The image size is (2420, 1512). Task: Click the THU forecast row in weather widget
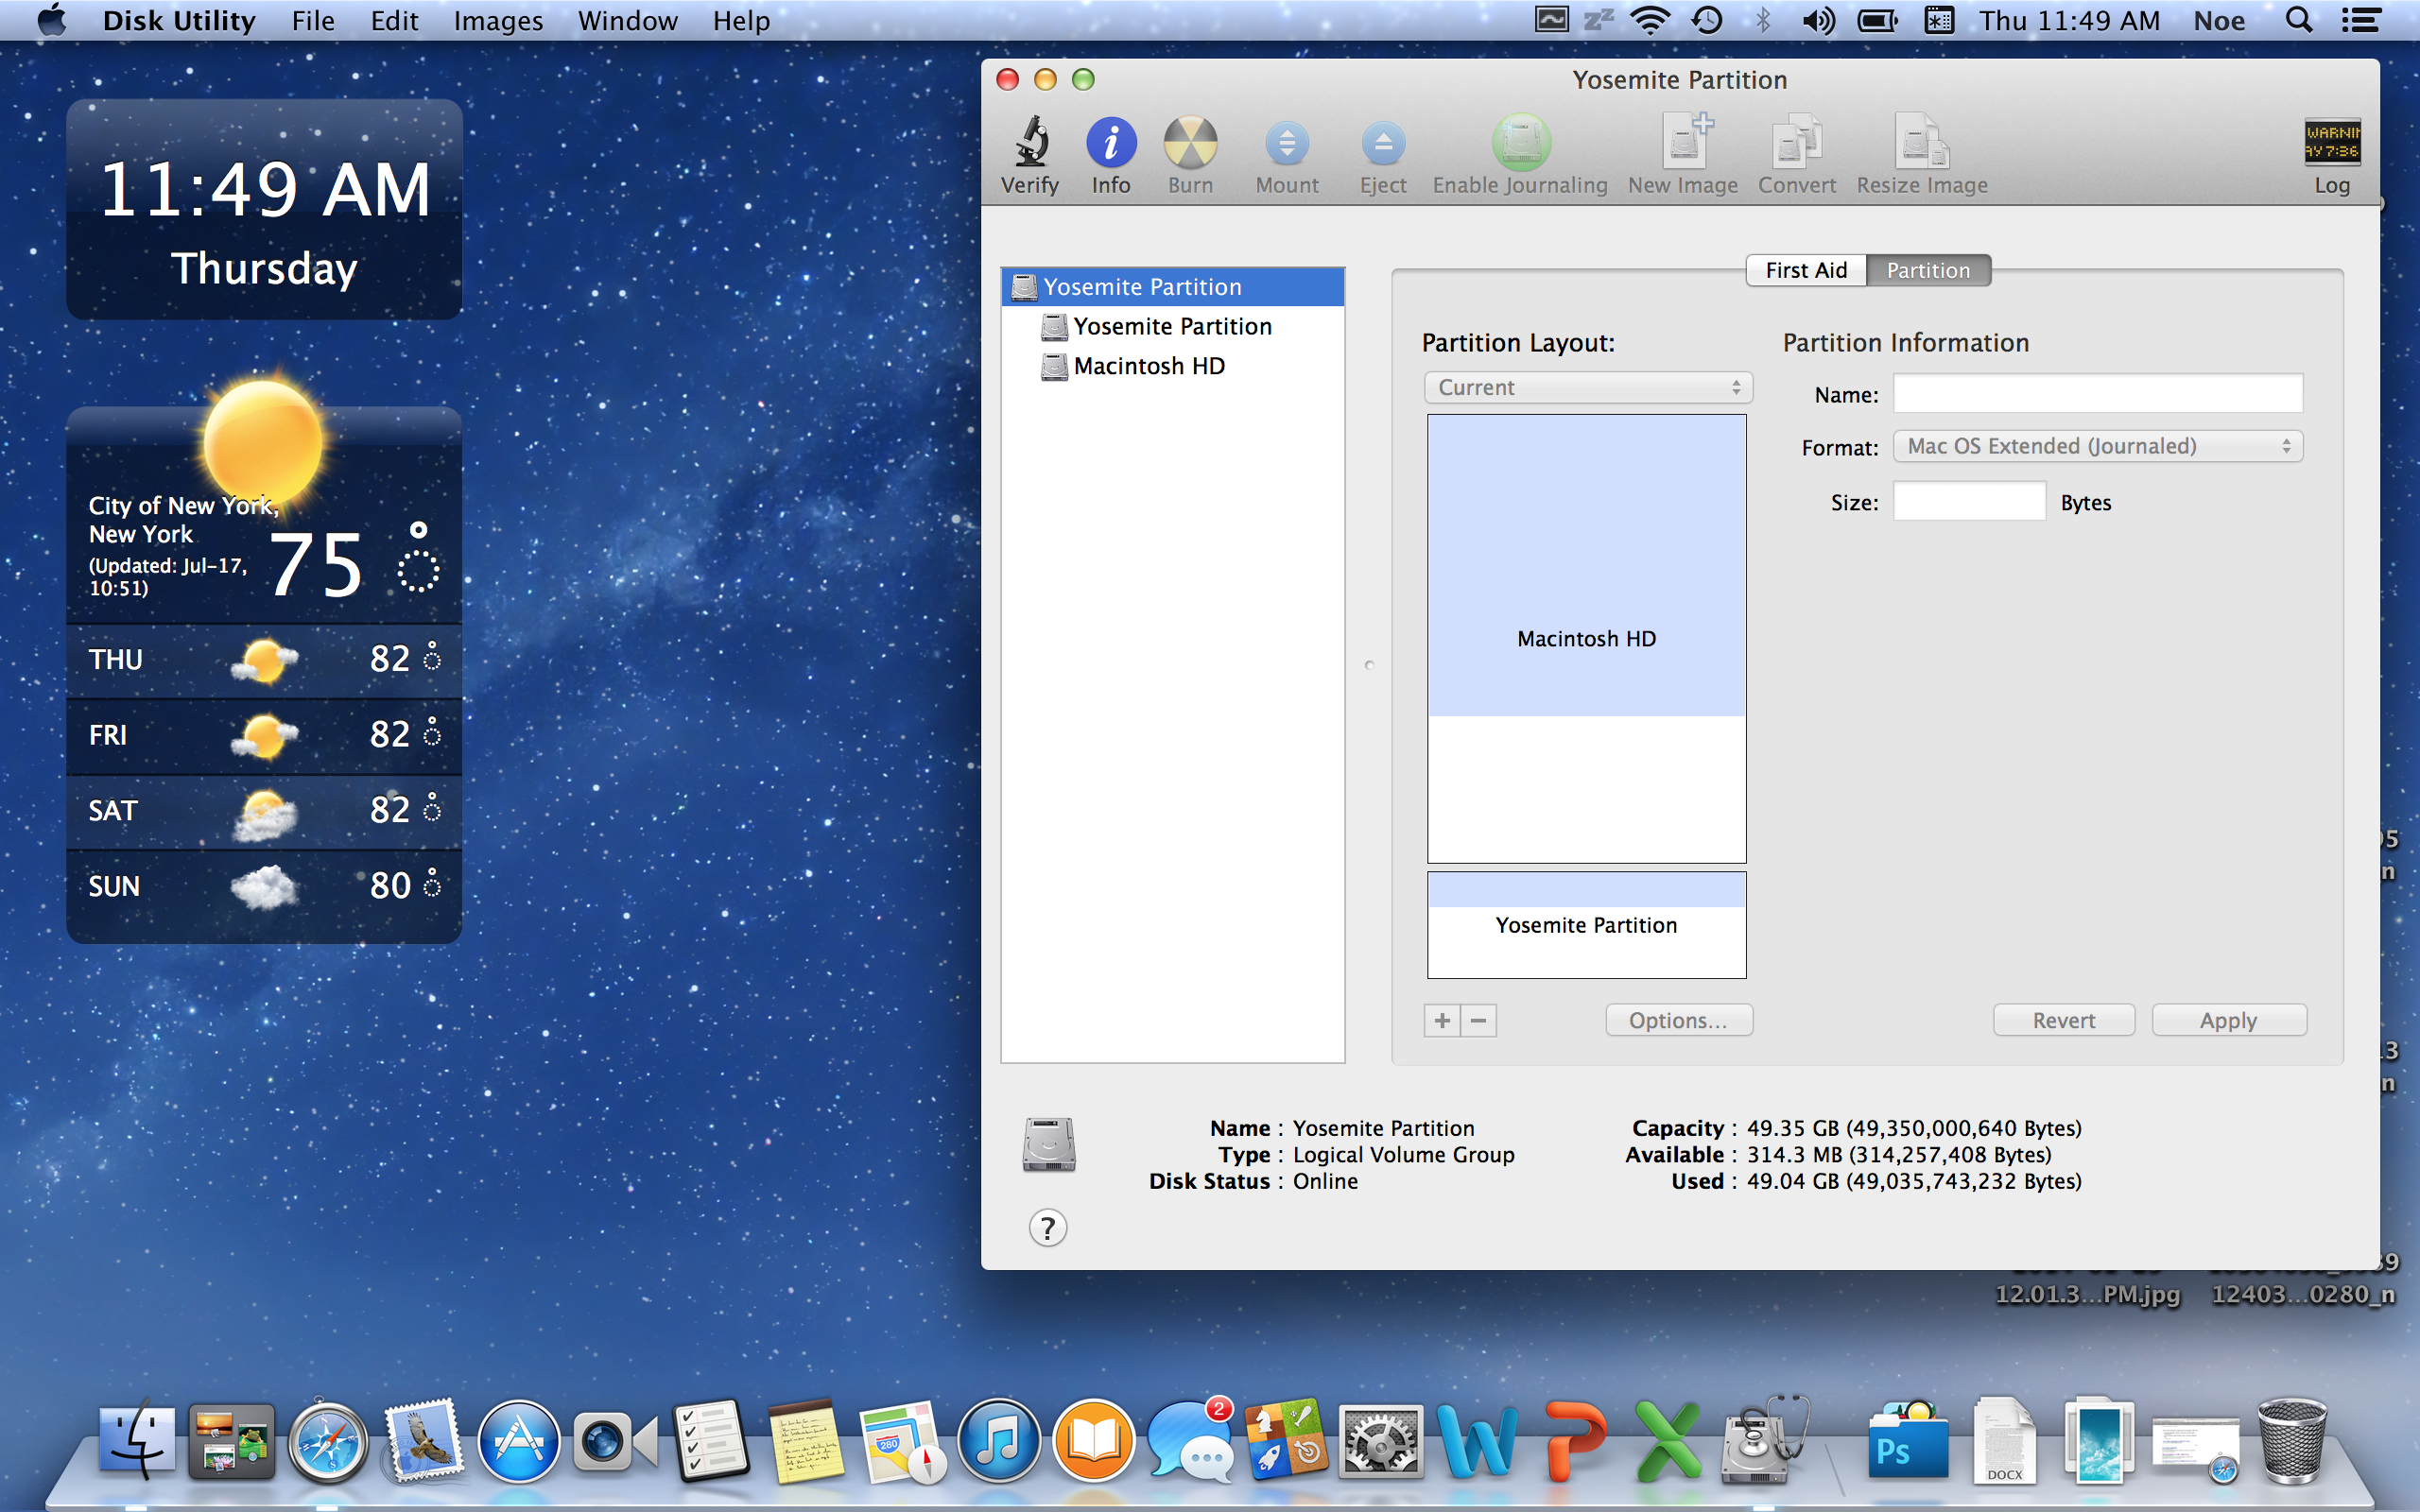(x=264, y=659)
